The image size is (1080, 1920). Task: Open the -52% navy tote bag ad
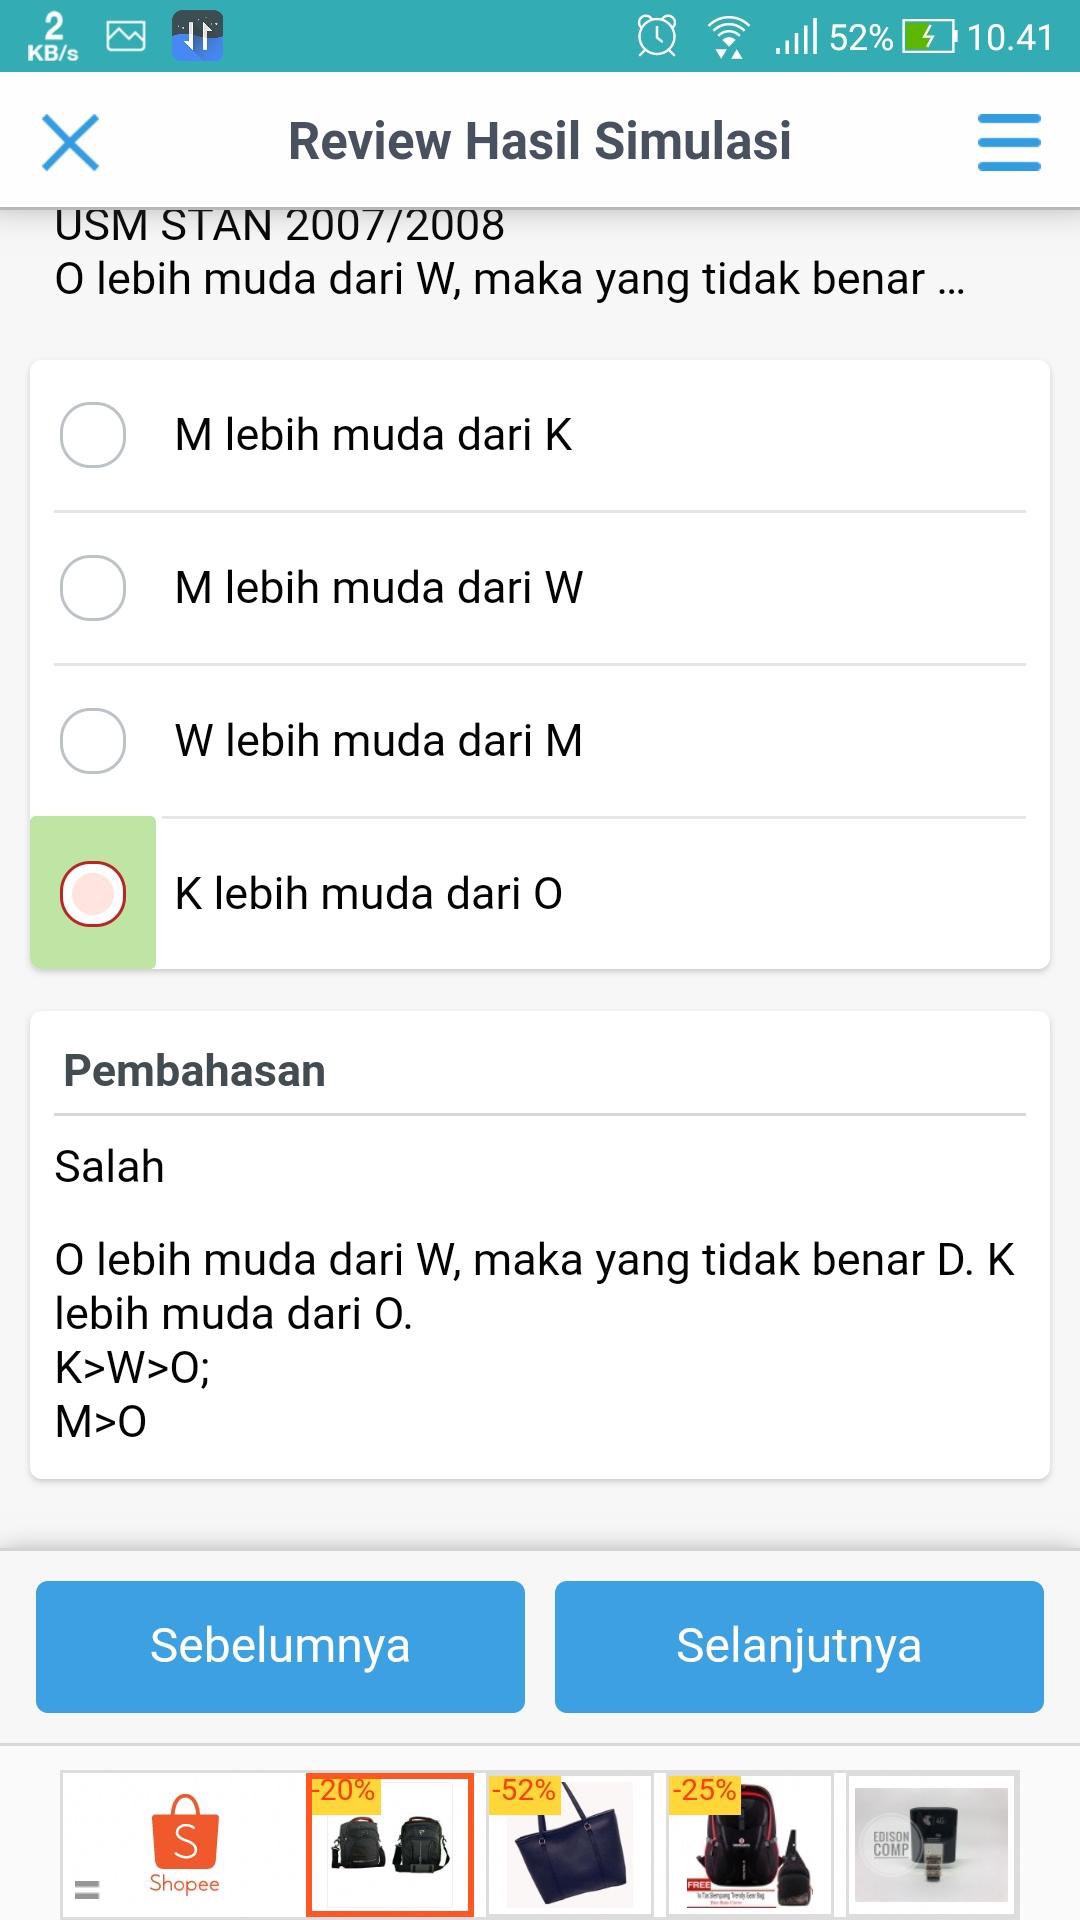(570, 1844)
